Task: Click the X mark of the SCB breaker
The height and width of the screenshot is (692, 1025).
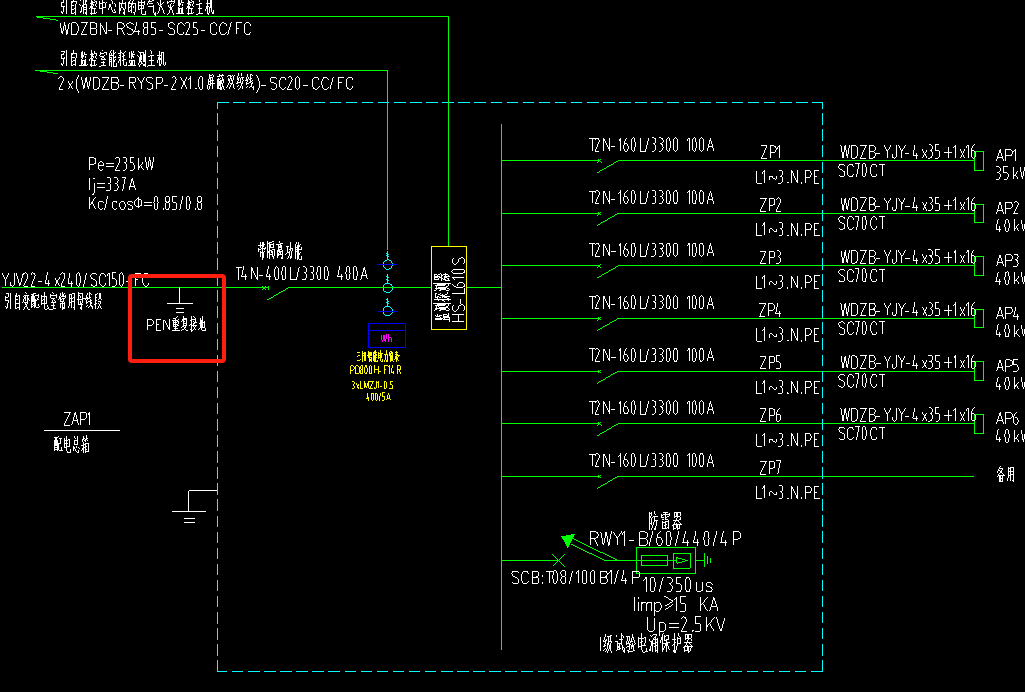Action: [x=558, y=560]
